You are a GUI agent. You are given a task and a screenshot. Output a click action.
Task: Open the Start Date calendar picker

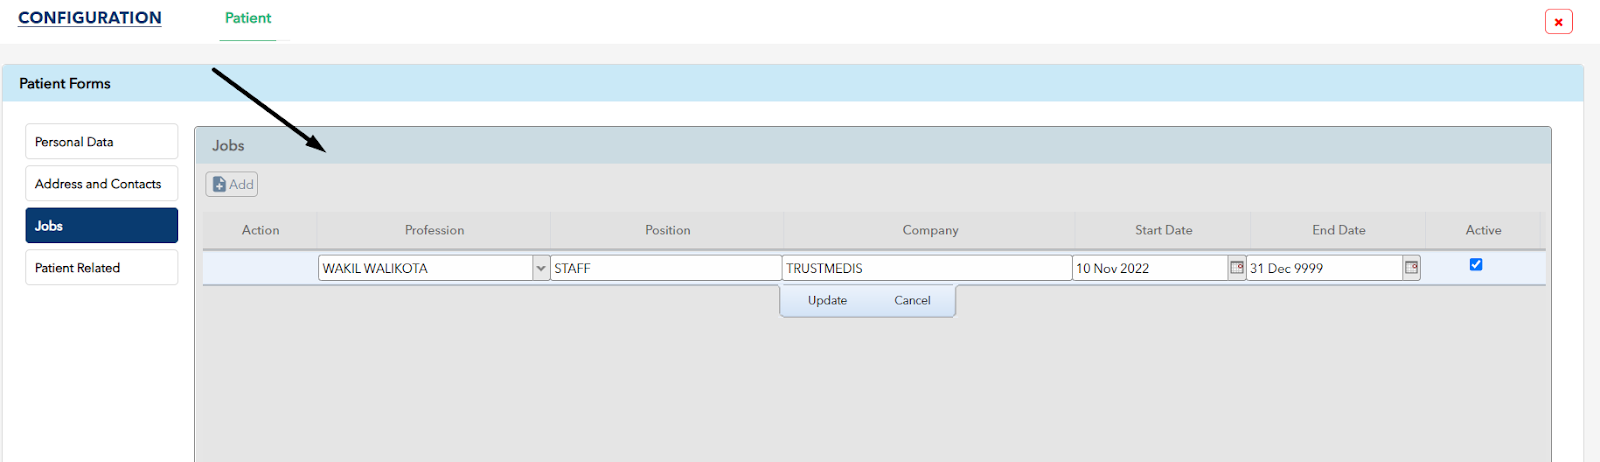(x=1237, y=267)
